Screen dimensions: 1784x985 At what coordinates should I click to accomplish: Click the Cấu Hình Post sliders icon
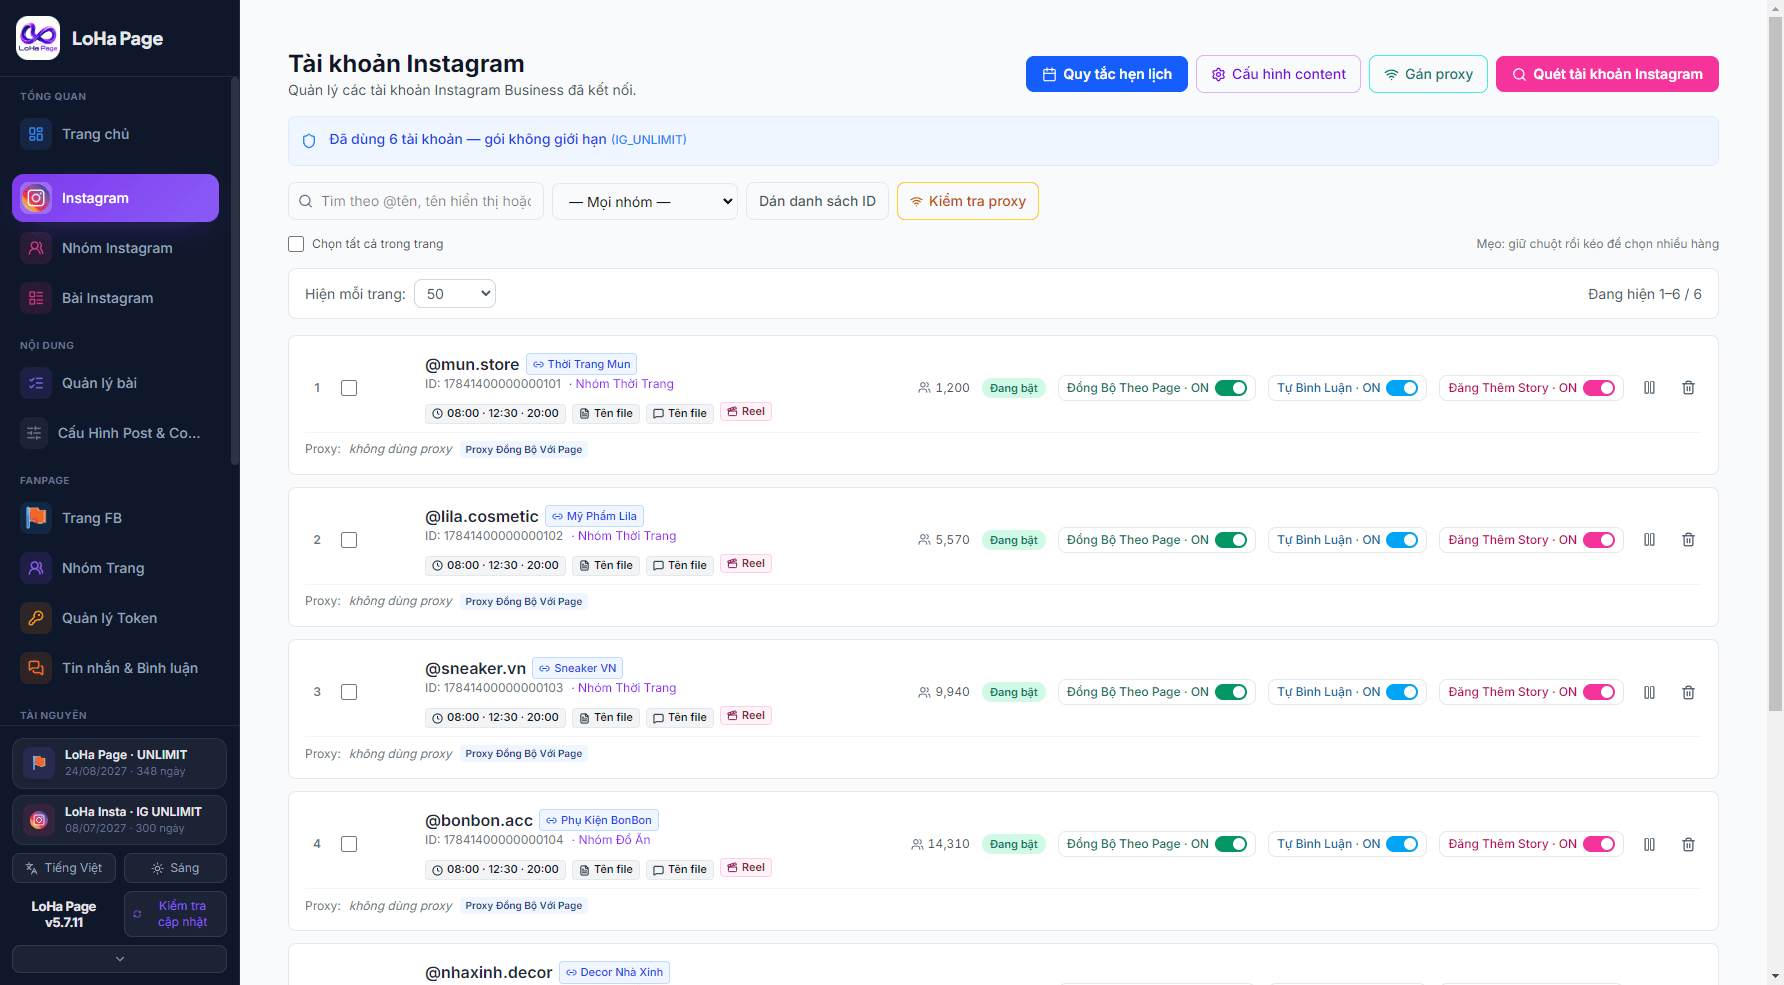pos(34,433)
